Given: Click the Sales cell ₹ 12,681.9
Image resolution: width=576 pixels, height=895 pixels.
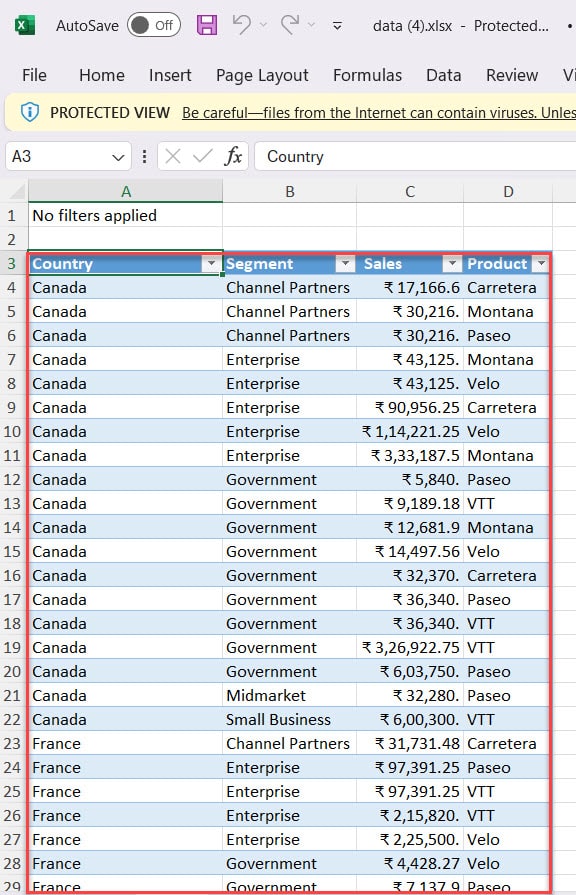Looking at the screenshot, I should click(x=410, y=527).
